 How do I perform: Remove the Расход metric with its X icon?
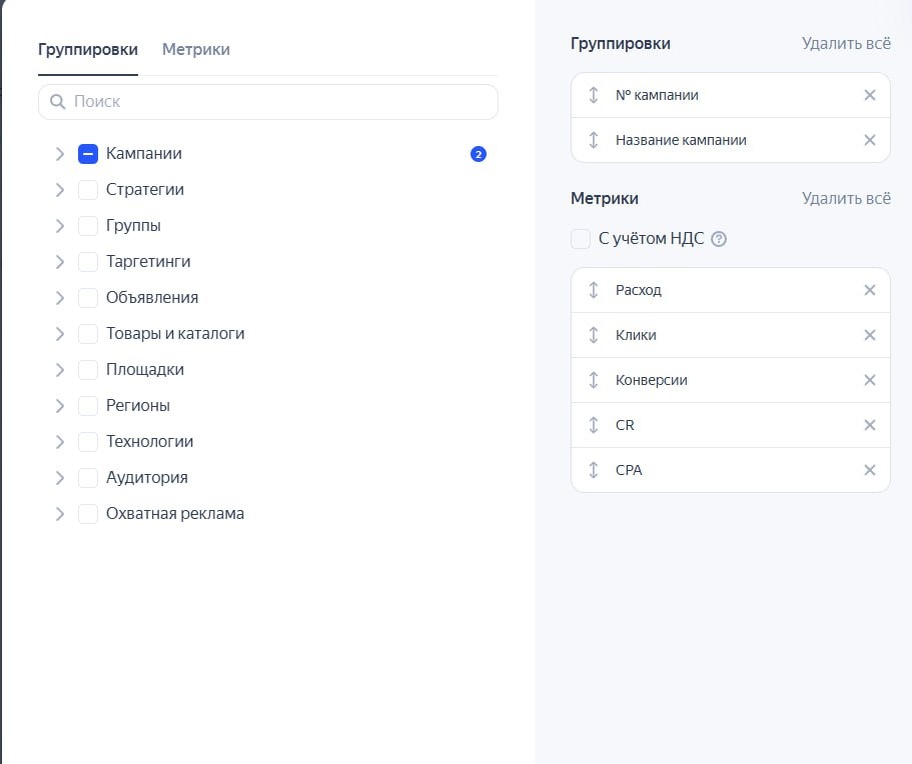[x=869, y=290]
